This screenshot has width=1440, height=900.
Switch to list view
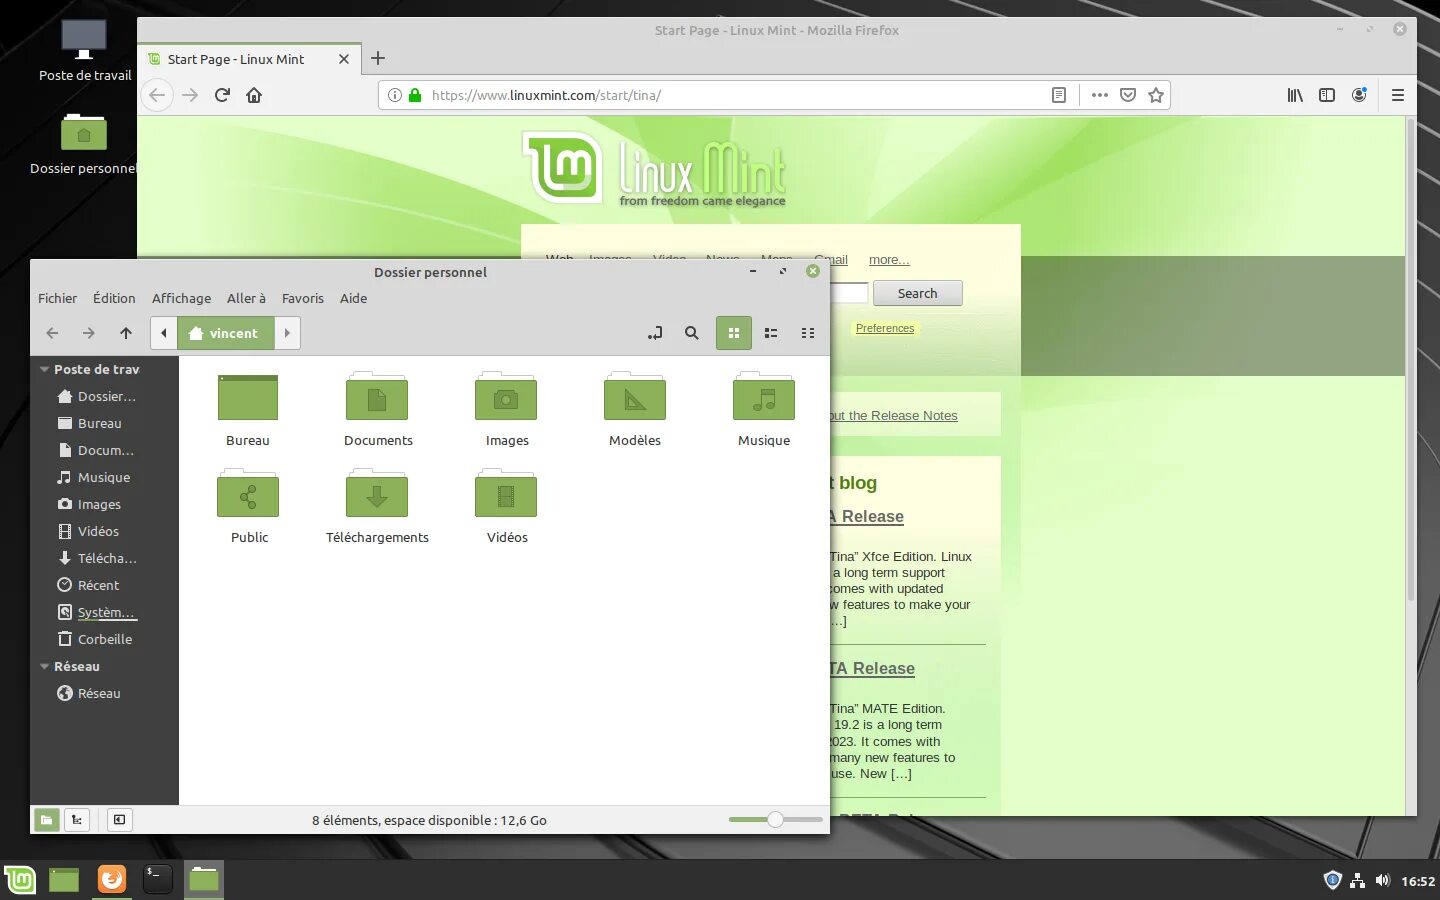(x=771, y=333)
